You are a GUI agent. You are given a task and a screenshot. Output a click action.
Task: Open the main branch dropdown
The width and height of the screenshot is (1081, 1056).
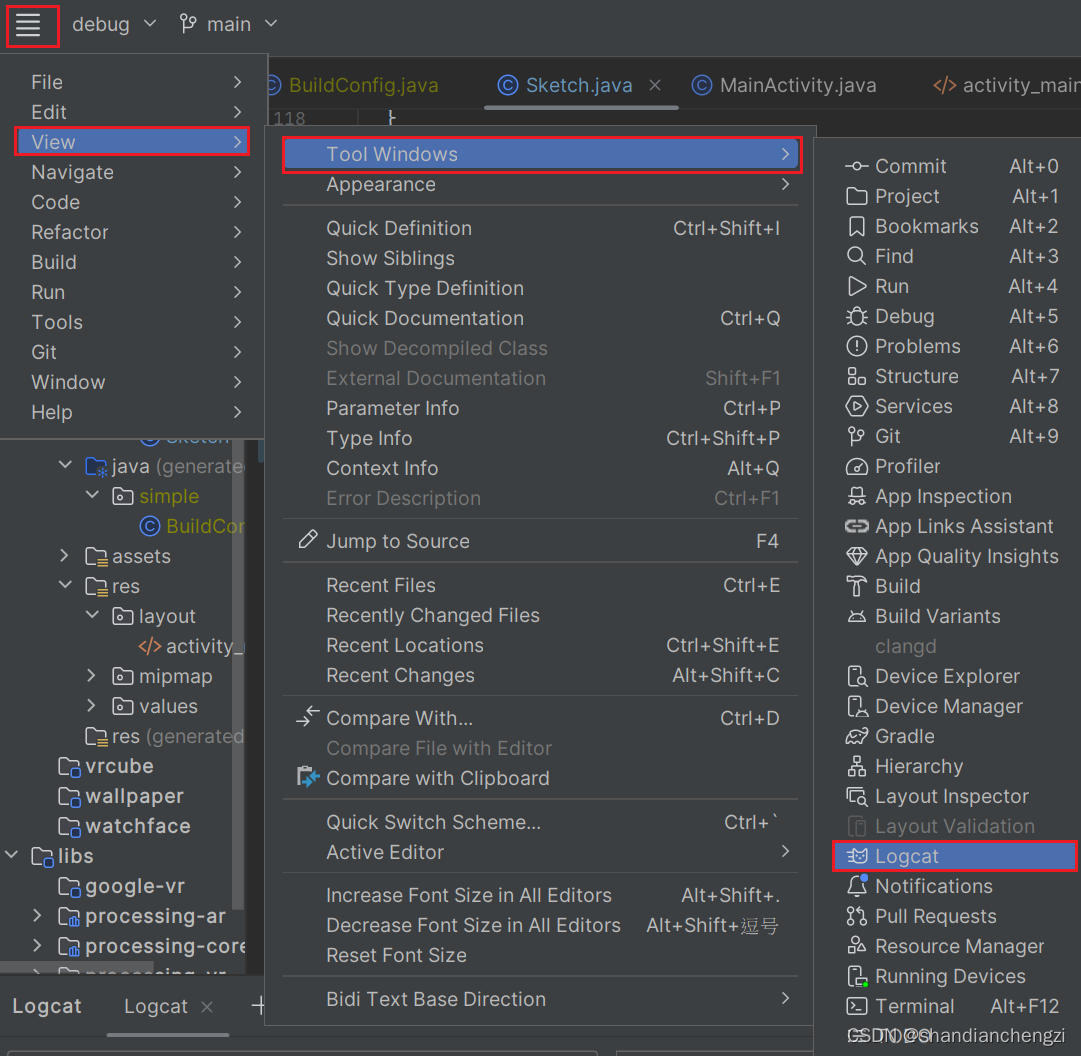coord(228,25)
